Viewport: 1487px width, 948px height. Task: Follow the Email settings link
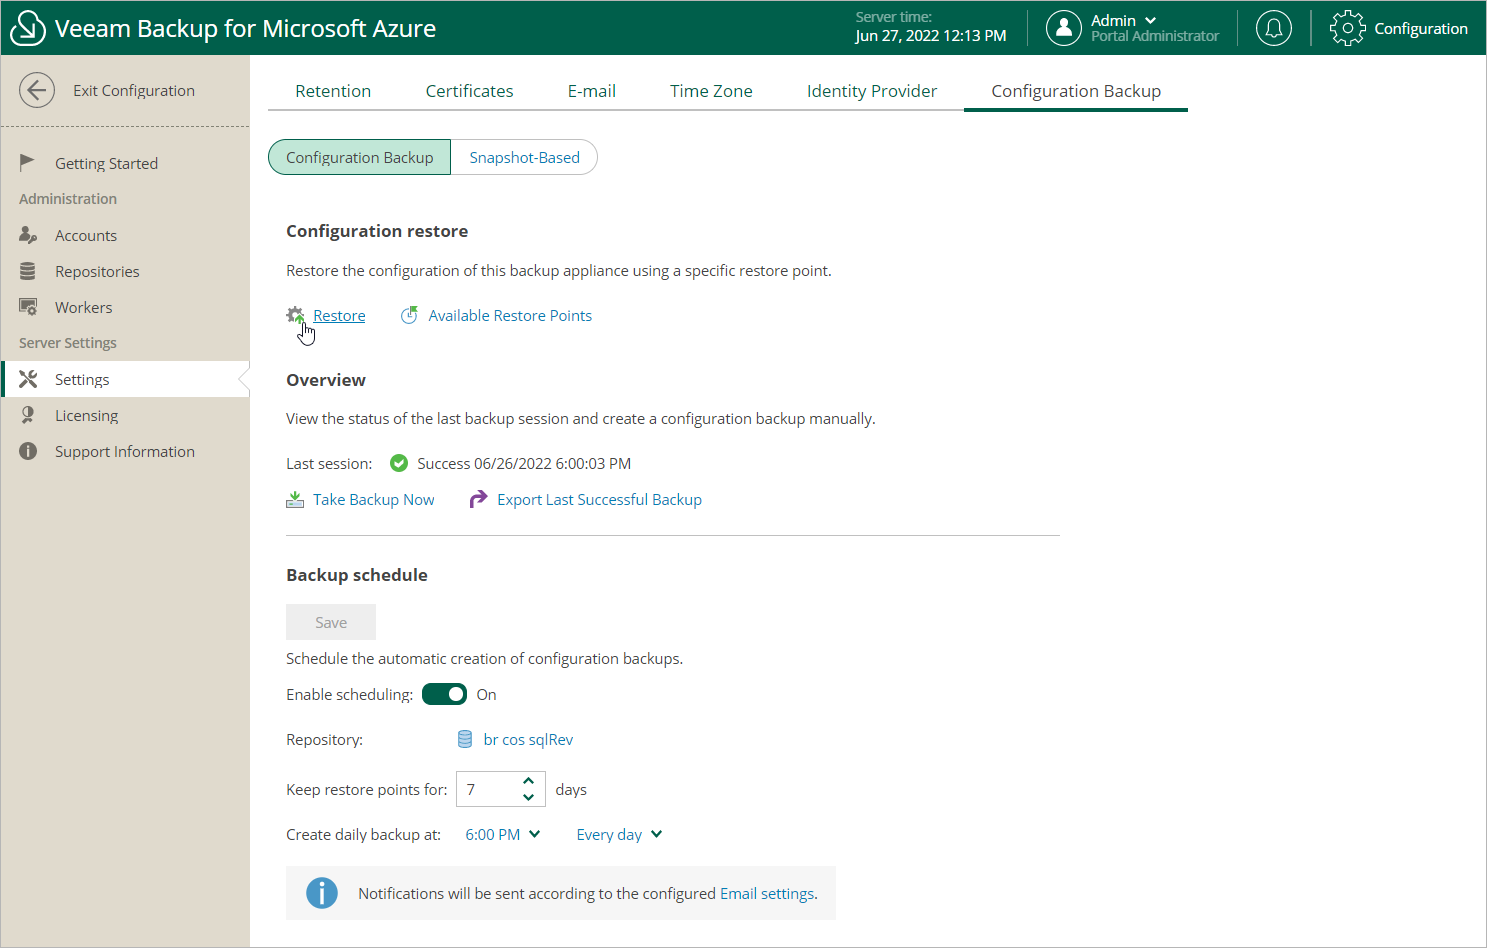(767, 893)
